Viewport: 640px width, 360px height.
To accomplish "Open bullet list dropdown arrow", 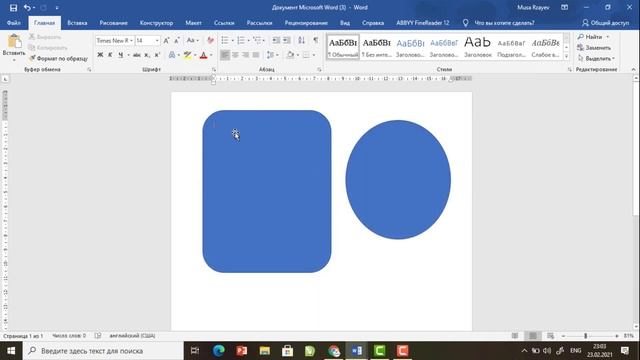I will 233,40.
